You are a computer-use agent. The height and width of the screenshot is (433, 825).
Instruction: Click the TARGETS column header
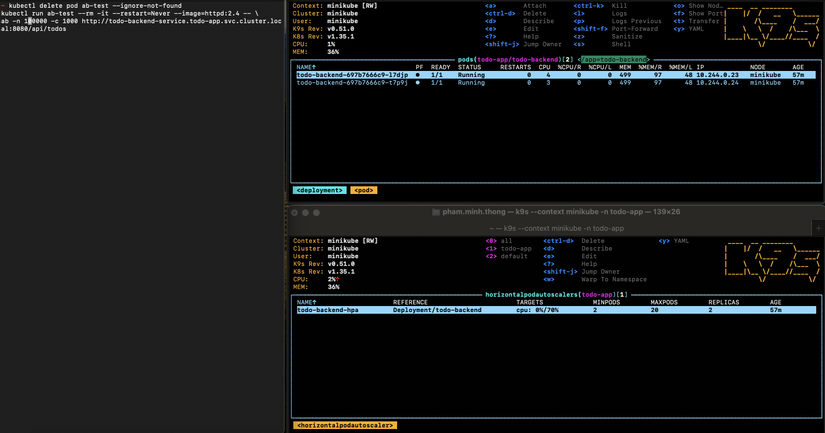[529, 303]
